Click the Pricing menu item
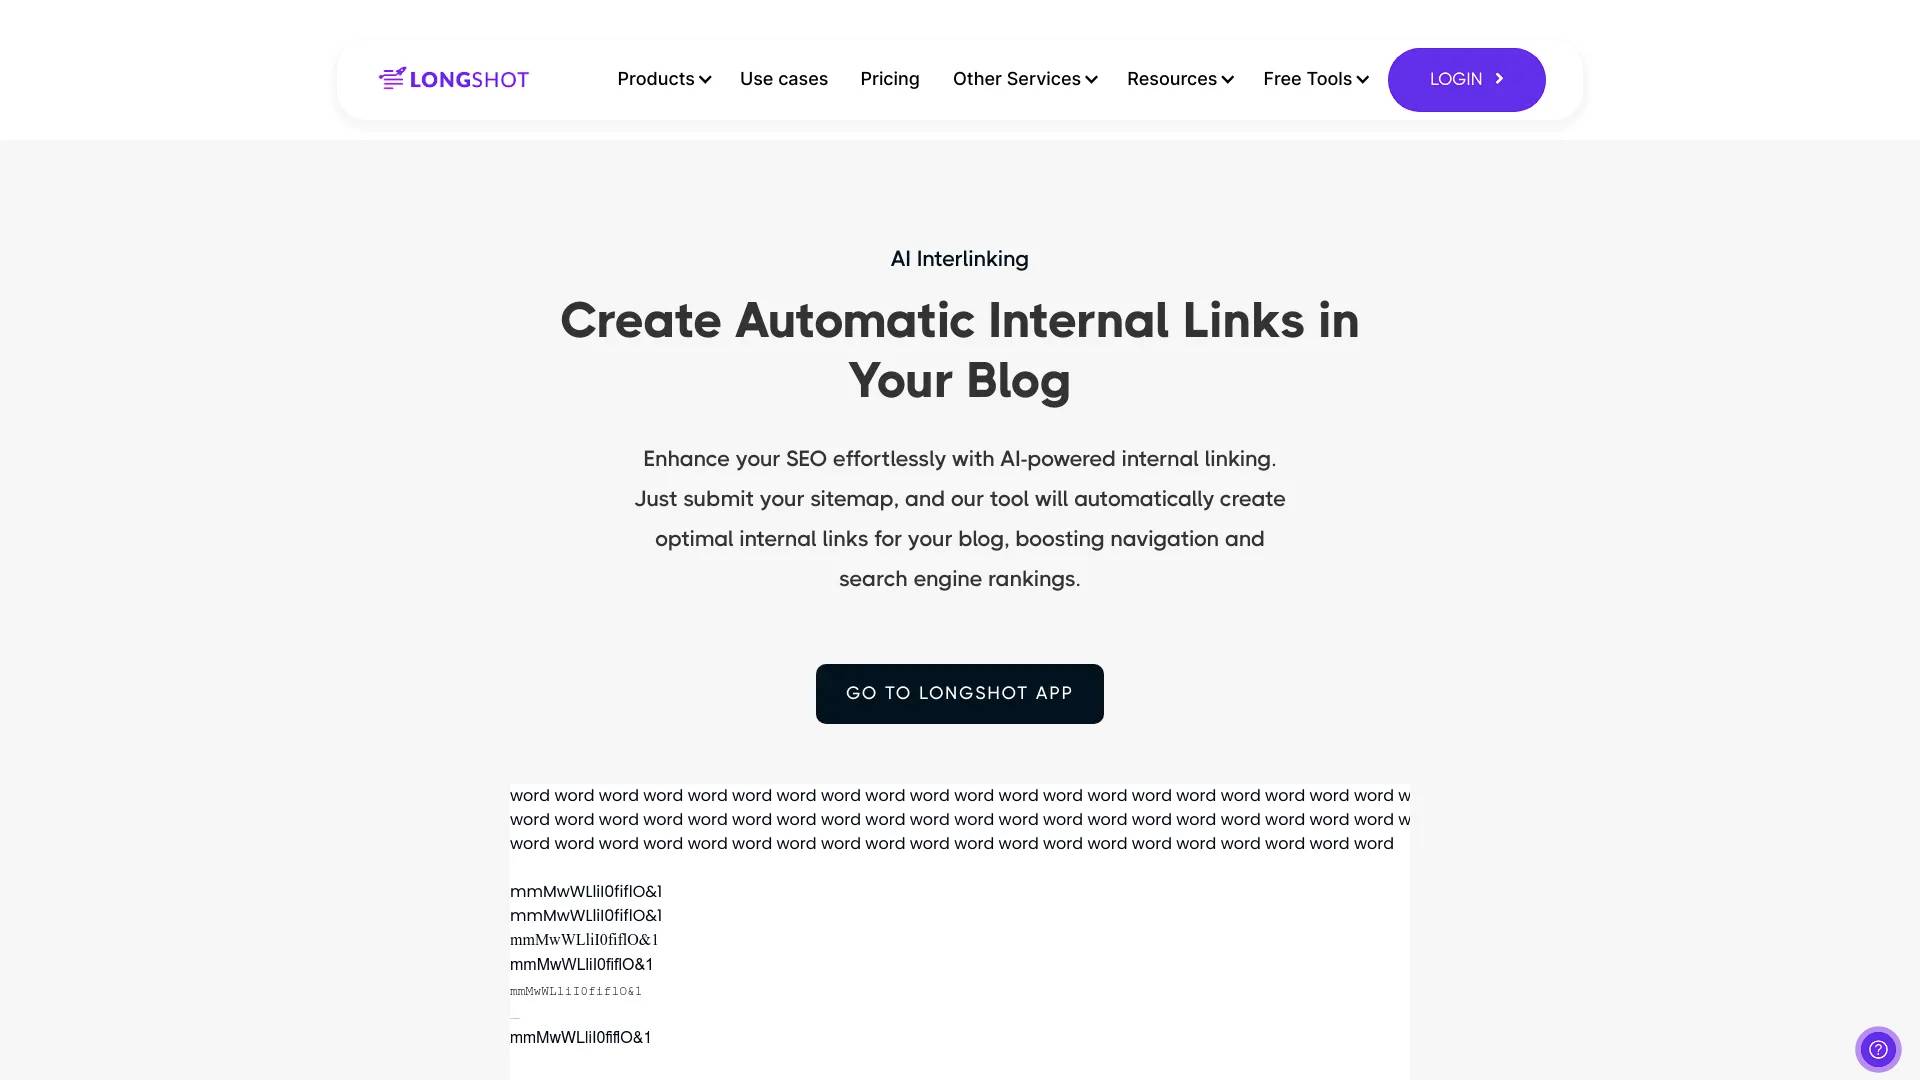1920x1080 pixels. point(890,79)
